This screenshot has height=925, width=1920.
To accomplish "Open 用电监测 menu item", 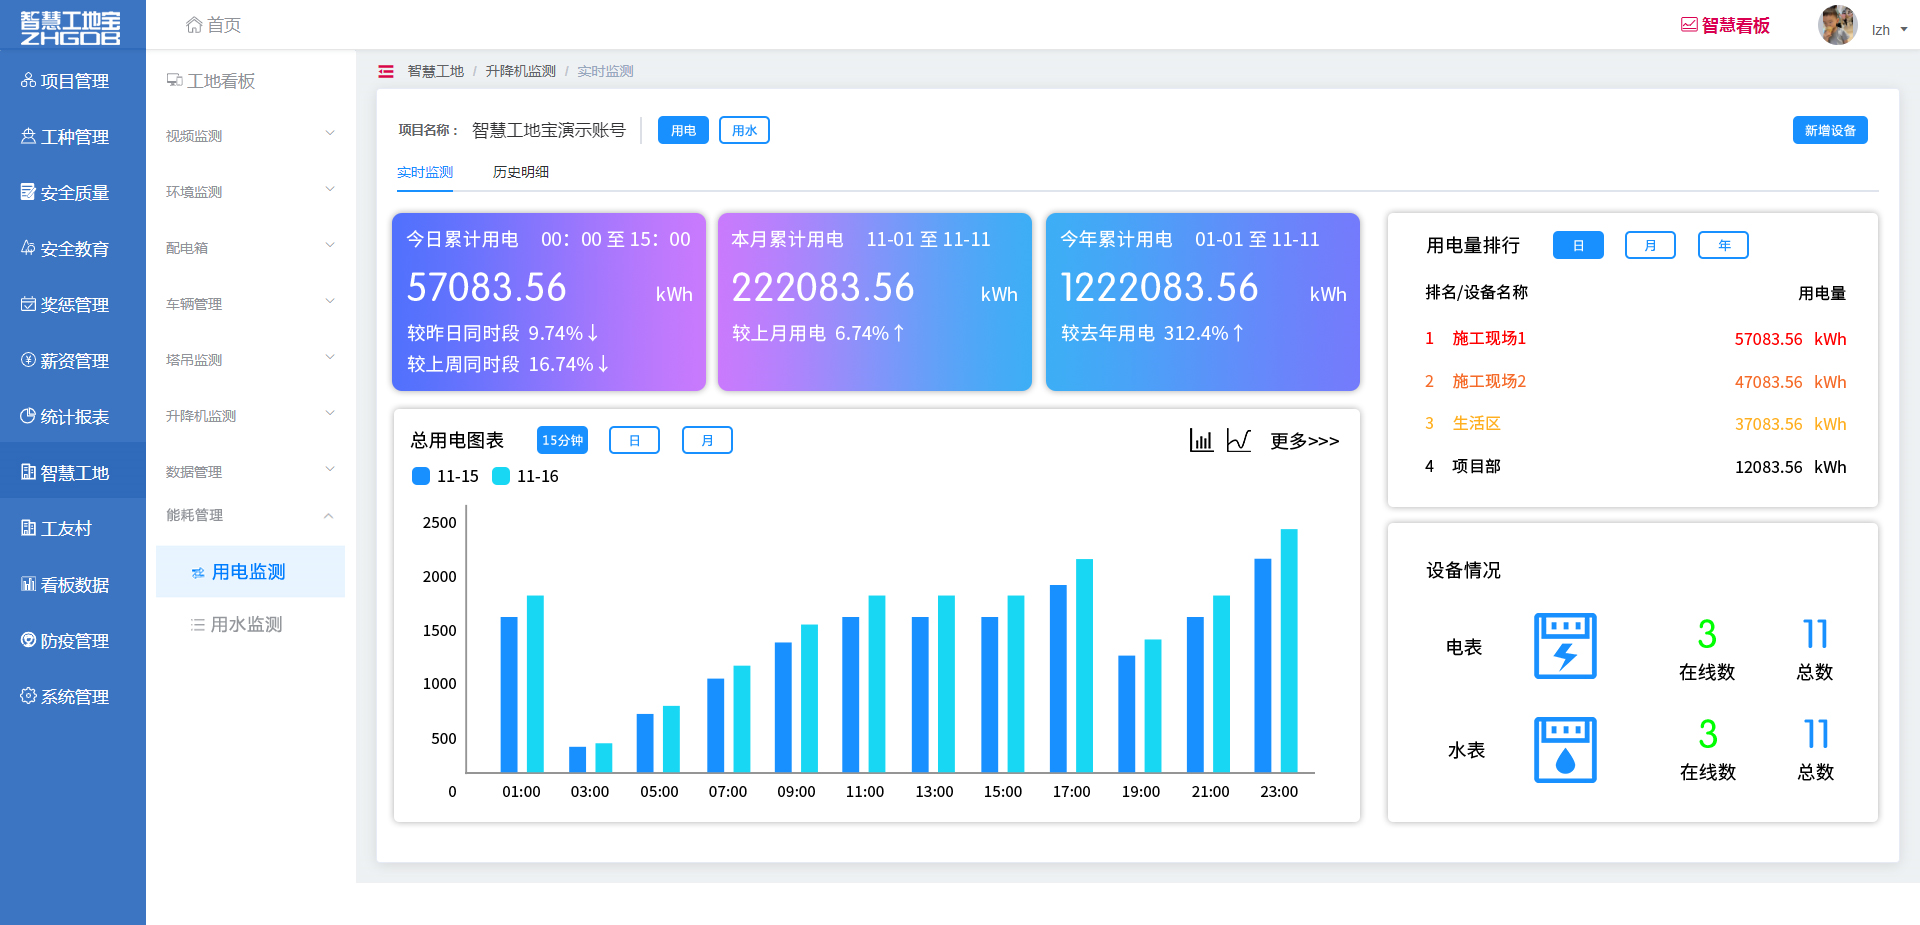I will pos(250,572).
